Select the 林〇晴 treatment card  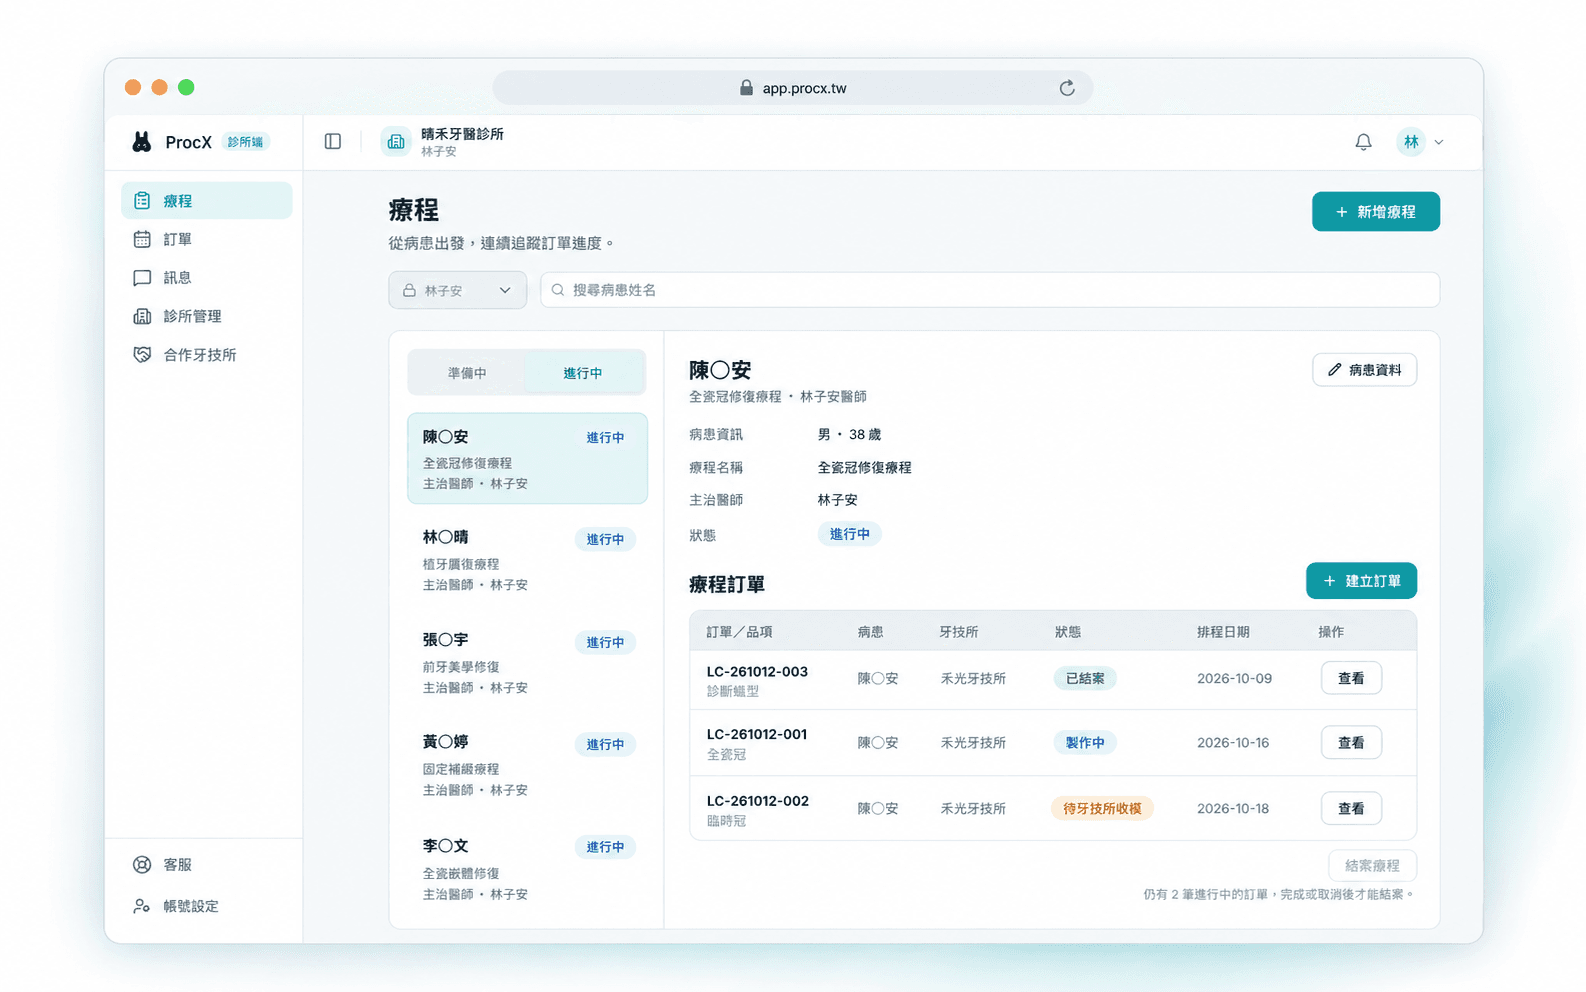(528, 560)
